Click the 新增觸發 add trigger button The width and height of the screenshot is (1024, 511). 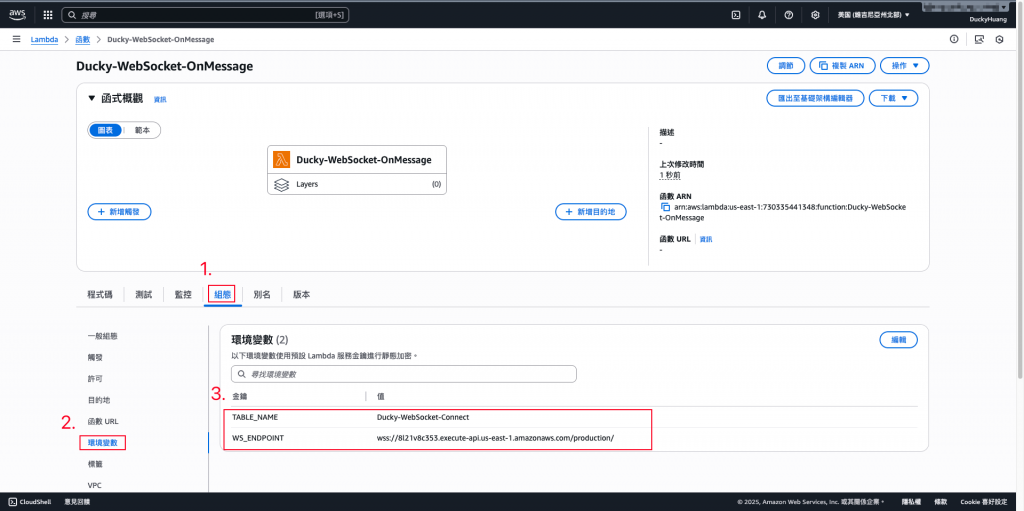pyautogui.click(x=120, y=212)
